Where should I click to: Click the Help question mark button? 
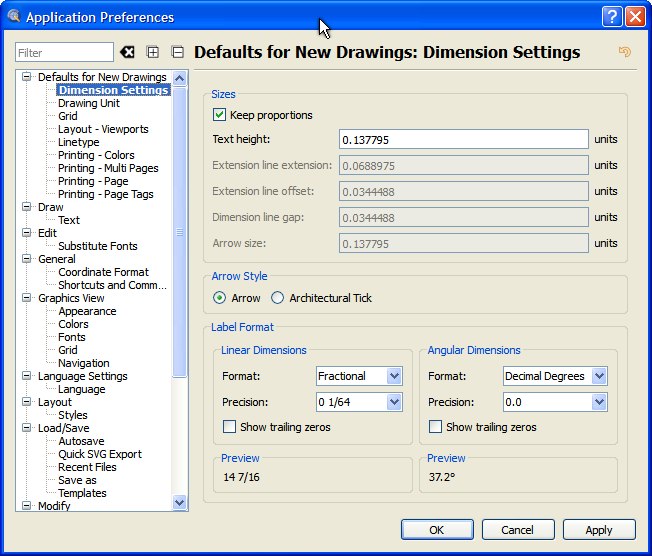point(612,17)
